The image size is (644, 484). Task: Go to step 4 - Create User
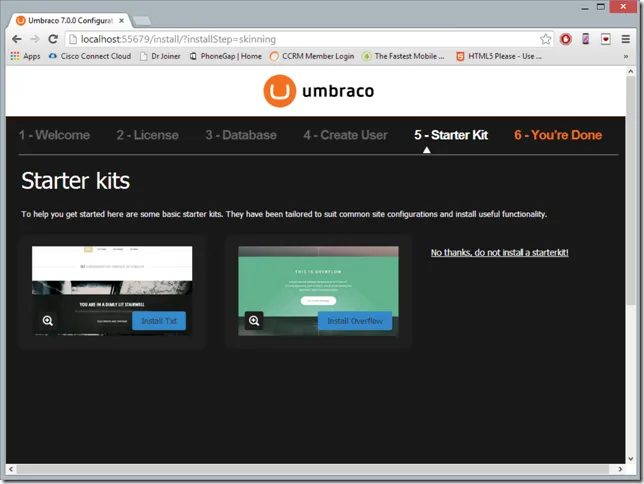pos(345,135)
